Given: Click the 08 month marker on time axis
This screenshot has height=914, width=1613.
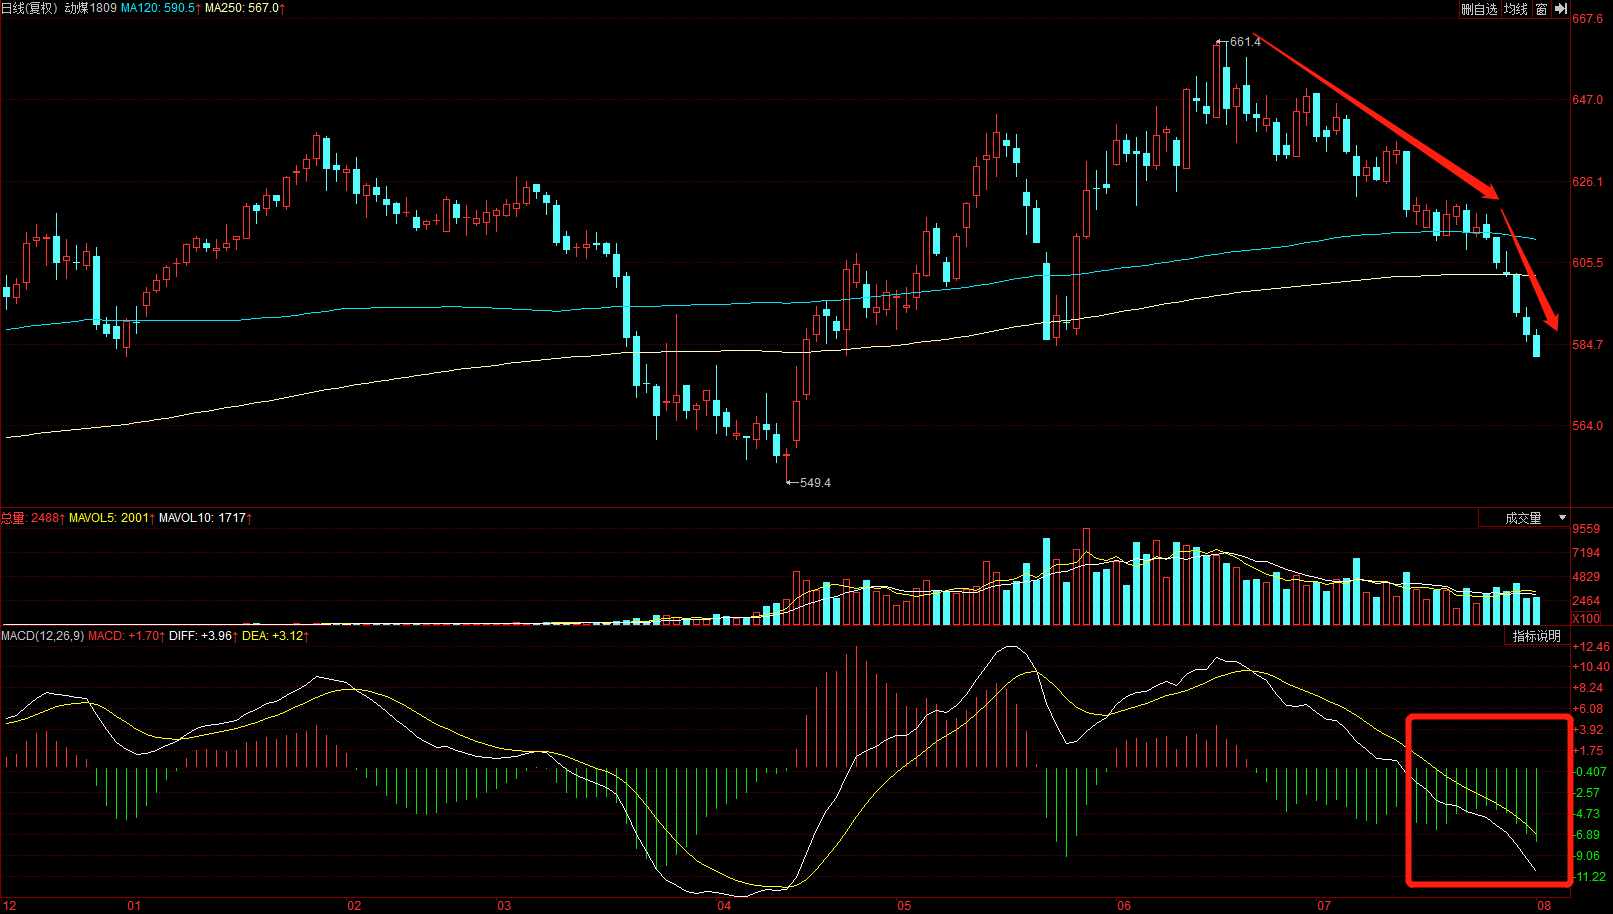Looking at the screenshot, I should tap(1544, 906).
